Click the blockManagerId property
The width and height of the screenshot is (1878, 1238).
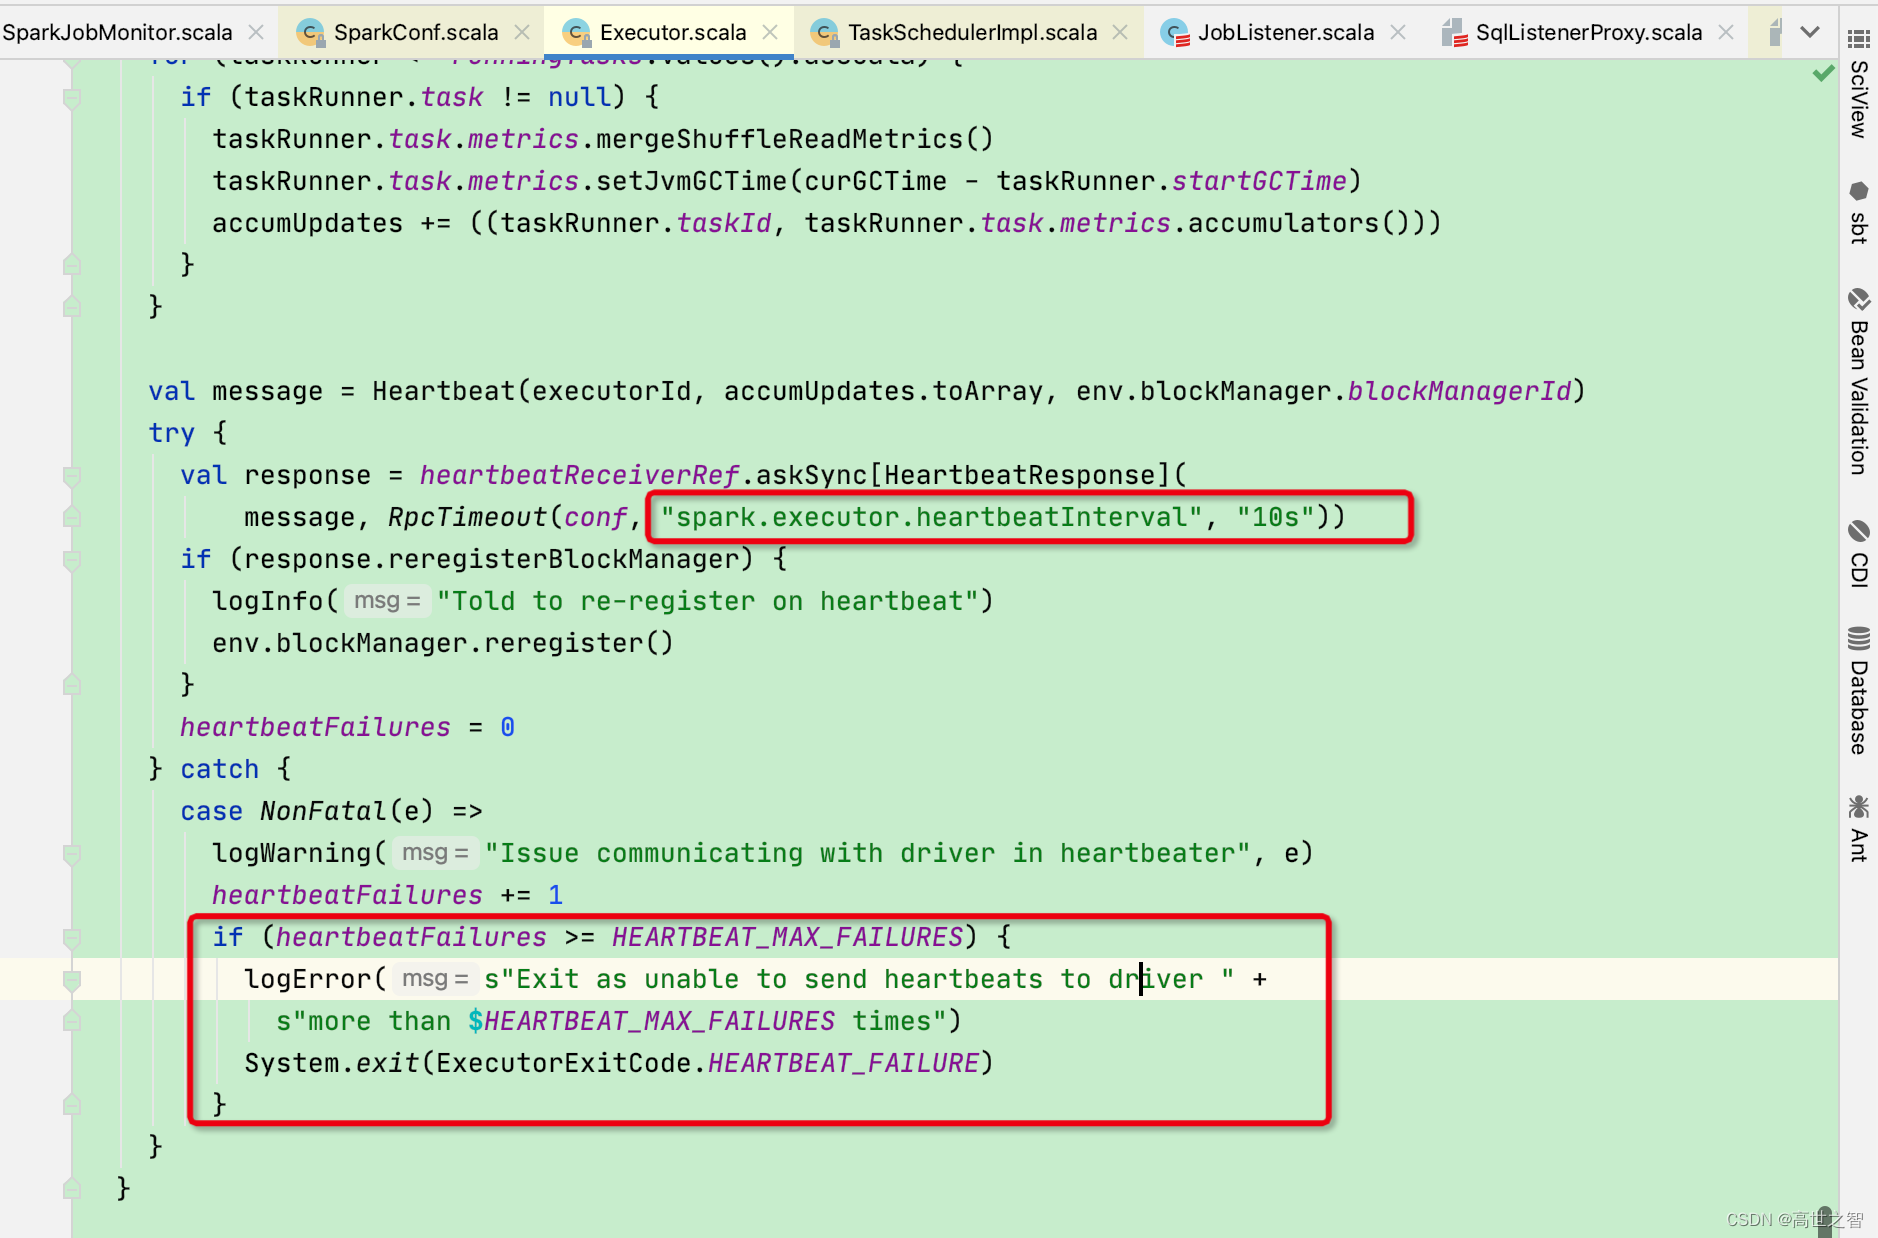(x=1459, y=391)
